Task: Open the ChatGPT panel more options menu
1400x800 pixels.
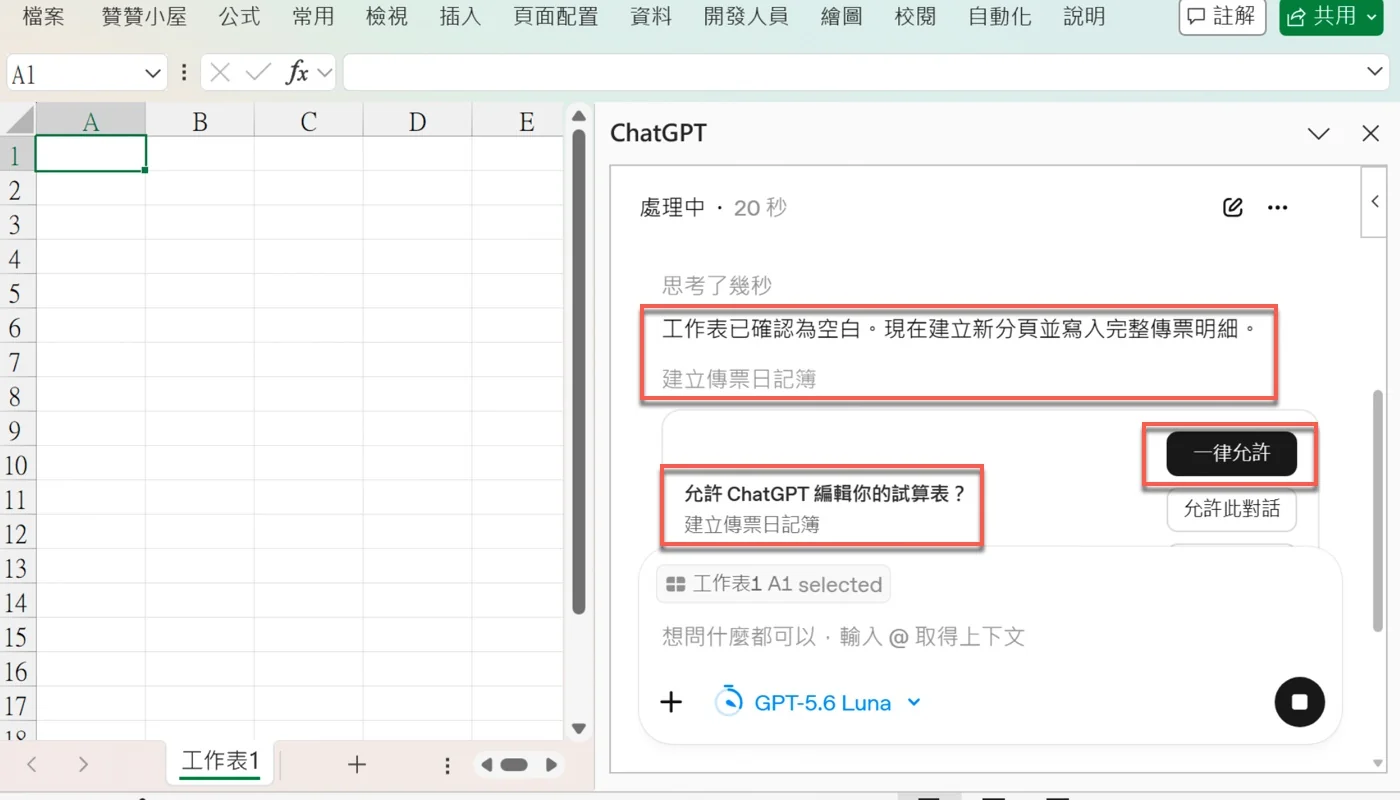Action: coord(1277,208)
